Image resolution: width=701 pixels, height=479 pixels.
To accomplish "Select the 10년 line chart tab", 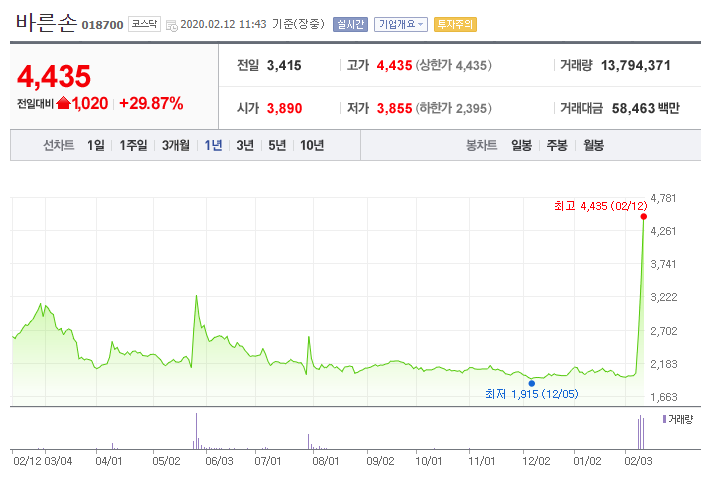I will click(312, 145).
